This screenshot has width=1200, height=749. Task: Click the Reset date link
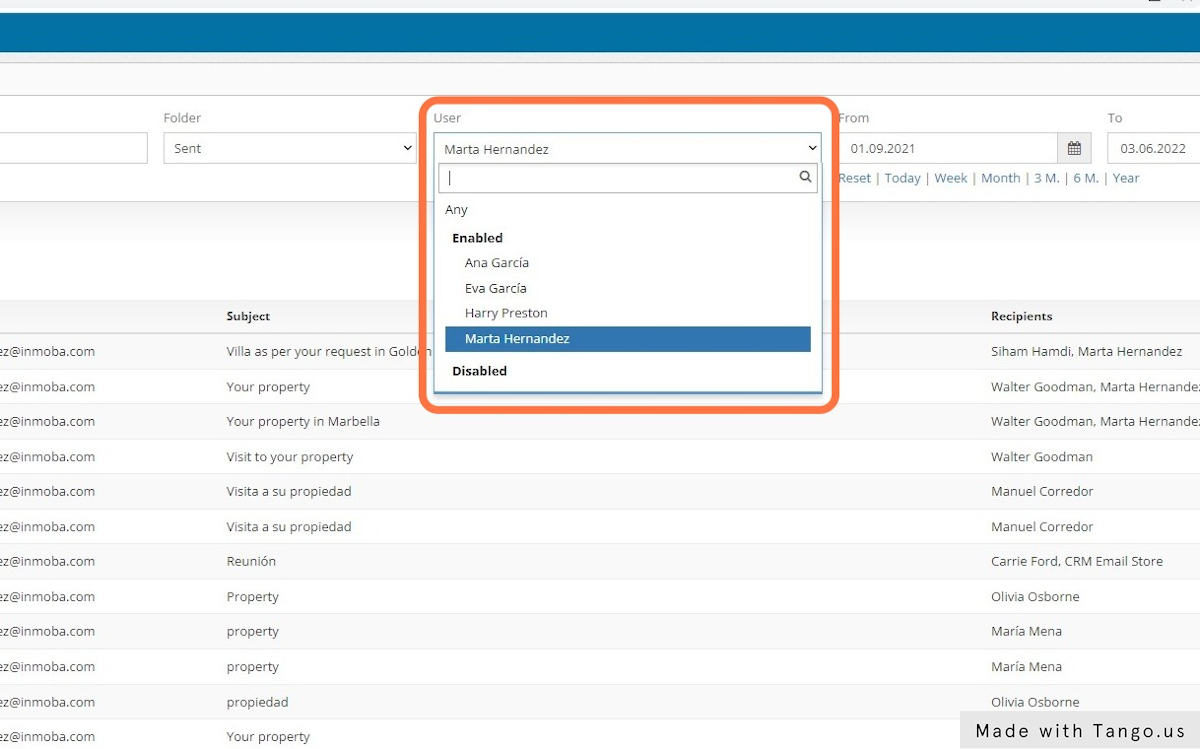tap(855, 178)
